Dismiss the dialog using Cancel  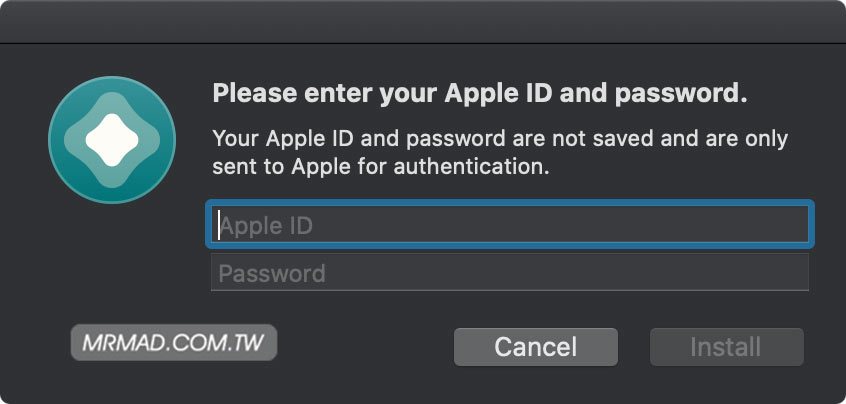[536, 347]
